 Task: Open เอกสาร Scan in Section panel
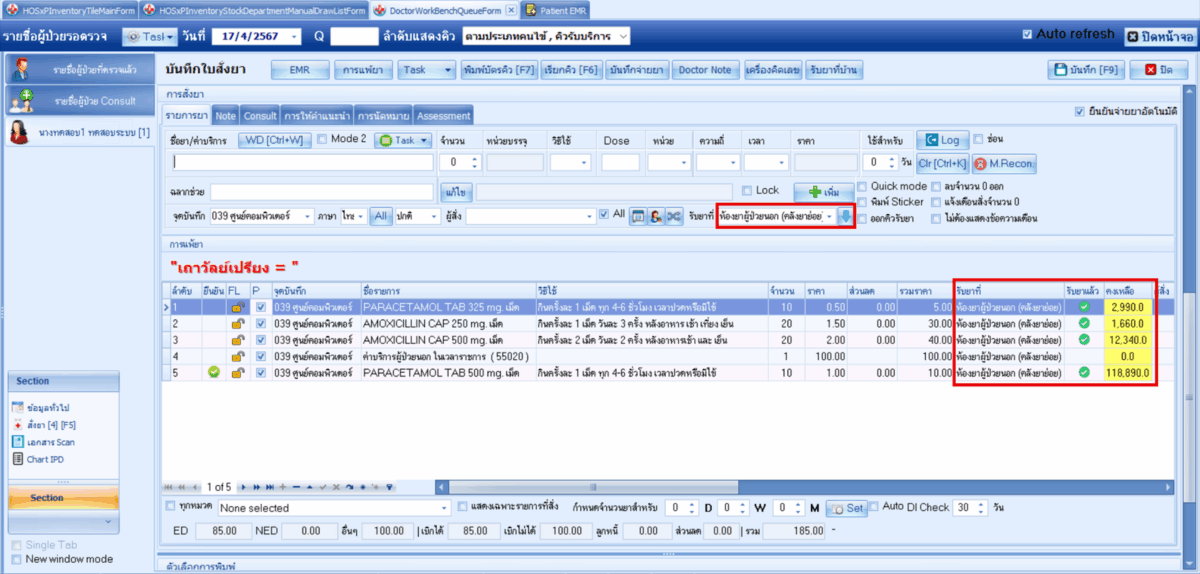[x=50, y=442]
